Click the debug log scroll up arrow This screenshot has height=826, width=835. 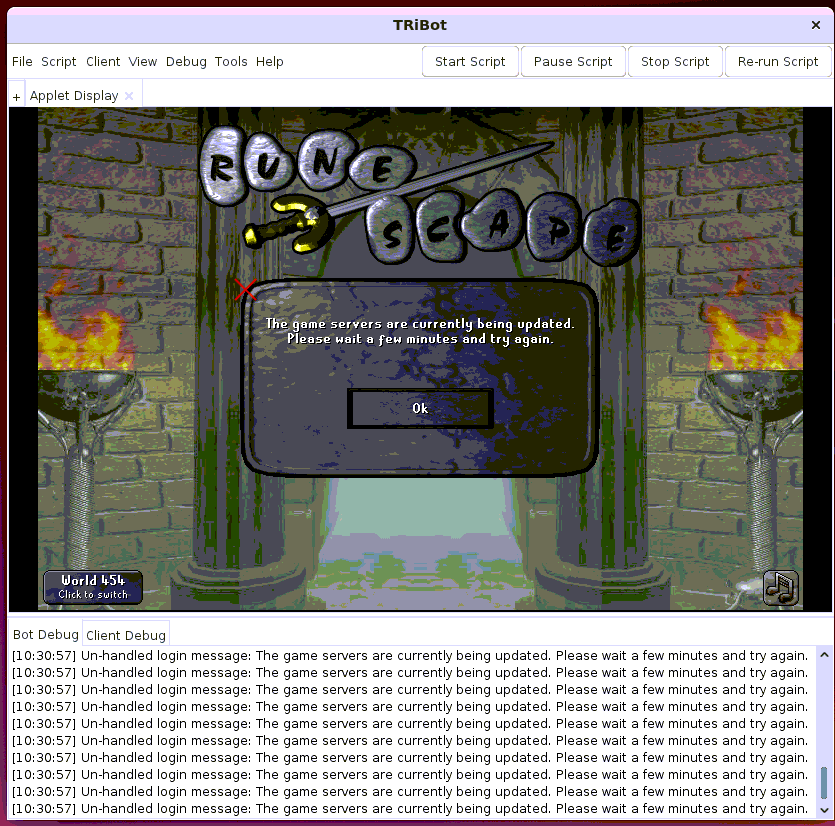(x=824, y=655)
